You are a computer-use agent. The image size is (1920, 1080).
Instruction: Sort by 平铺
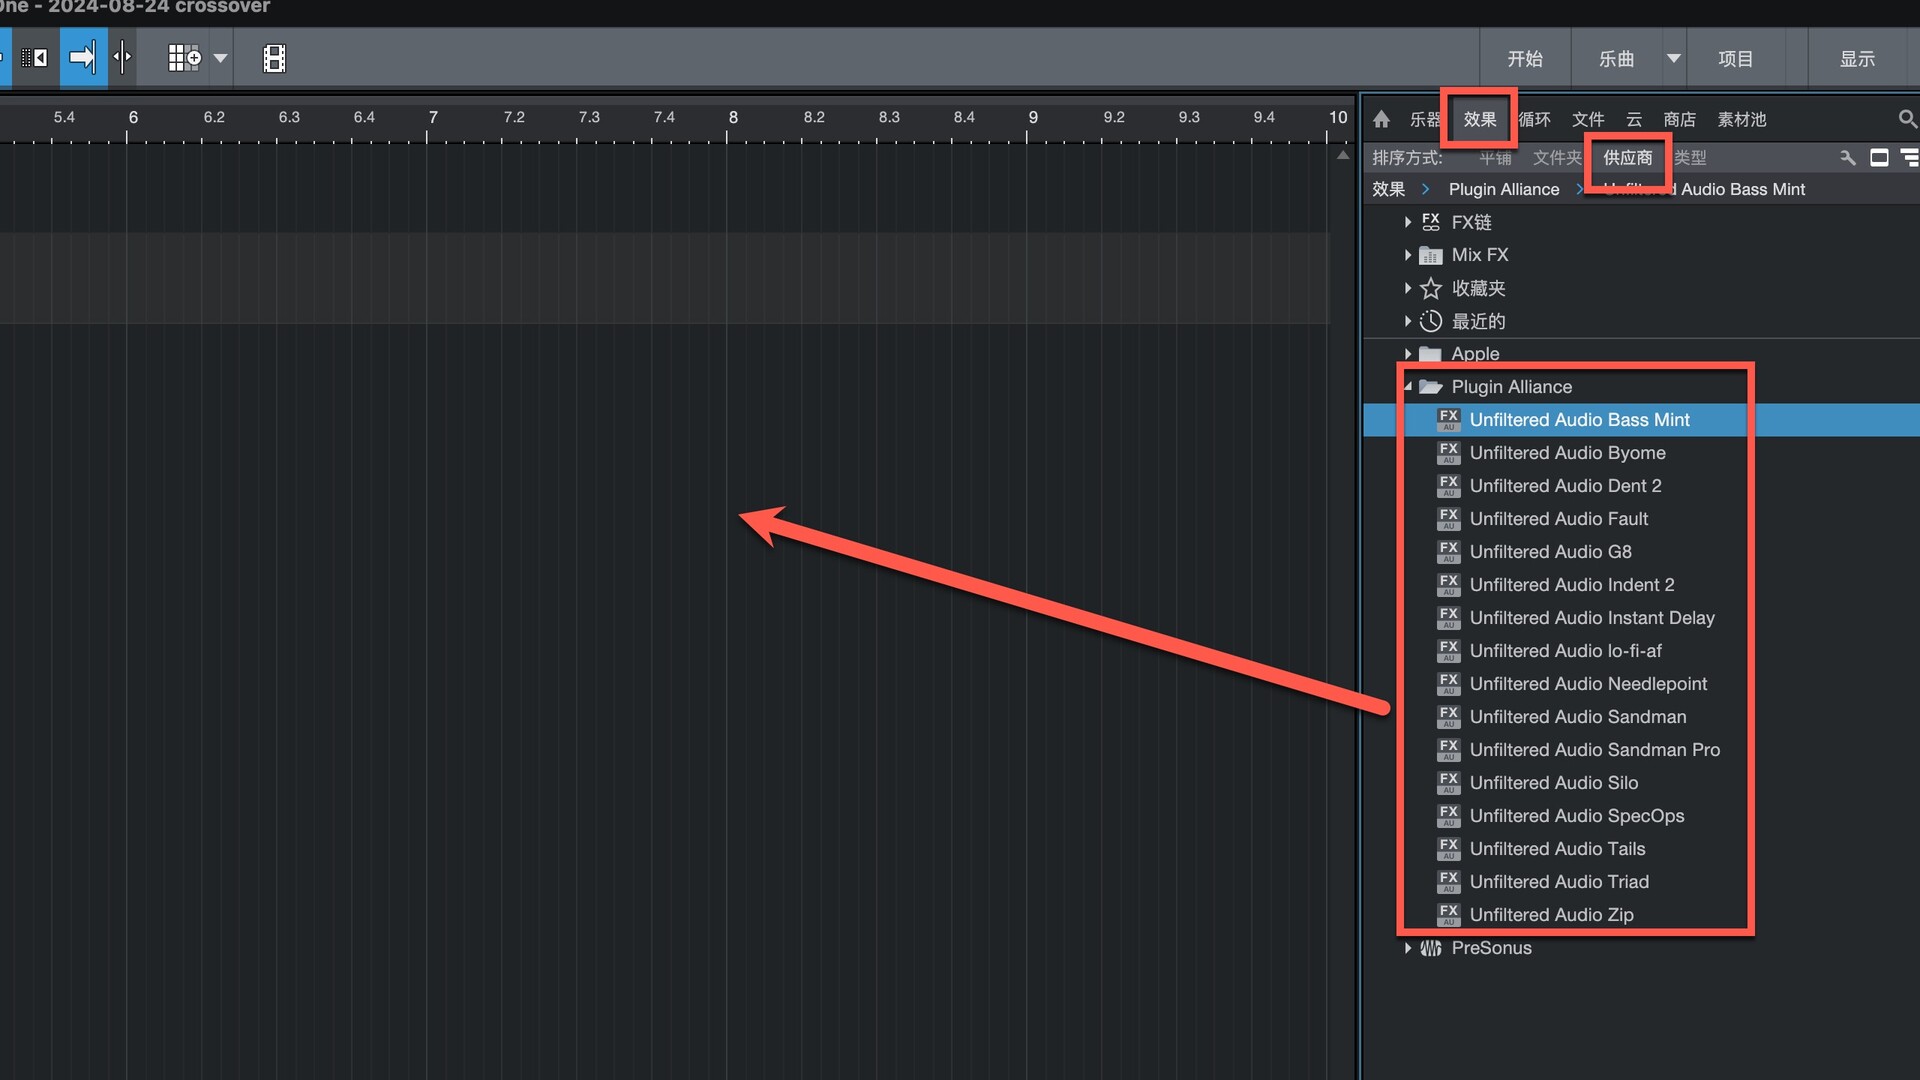click(x=1496, y=158)
